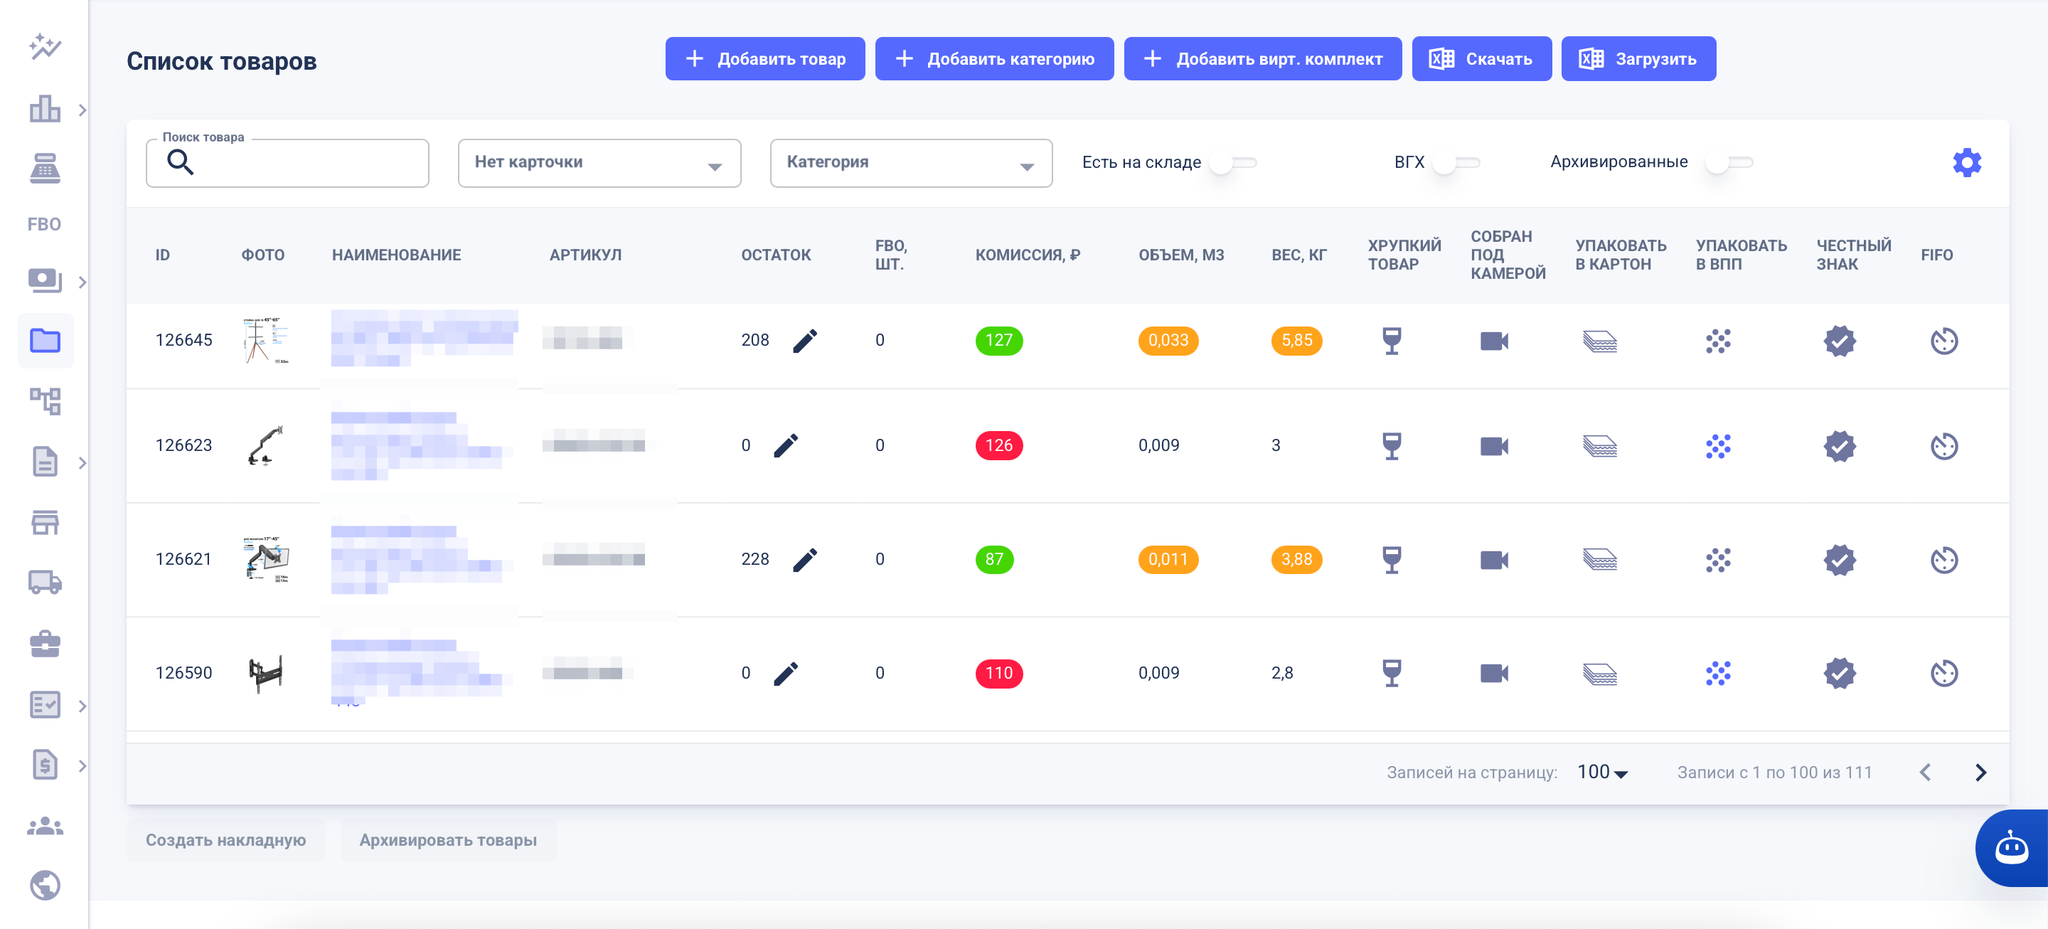Screen dimensions: 2048x929
Task: Open chat bot assistant button
Action: coord(2011,848)
